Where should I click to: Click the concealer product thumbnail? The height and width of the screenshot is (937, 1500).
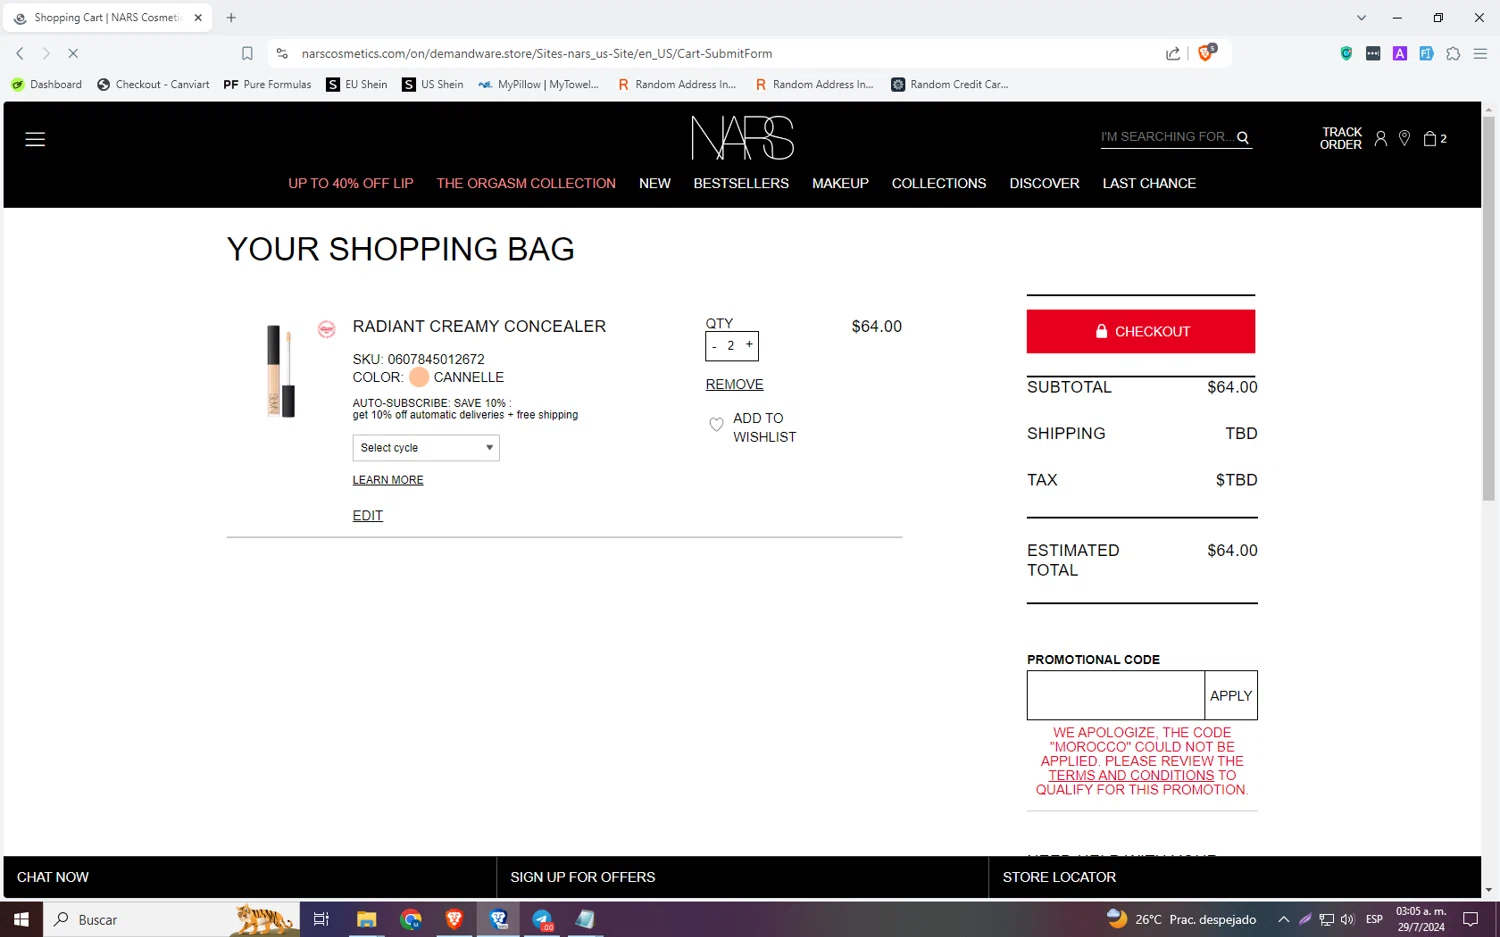281,370
